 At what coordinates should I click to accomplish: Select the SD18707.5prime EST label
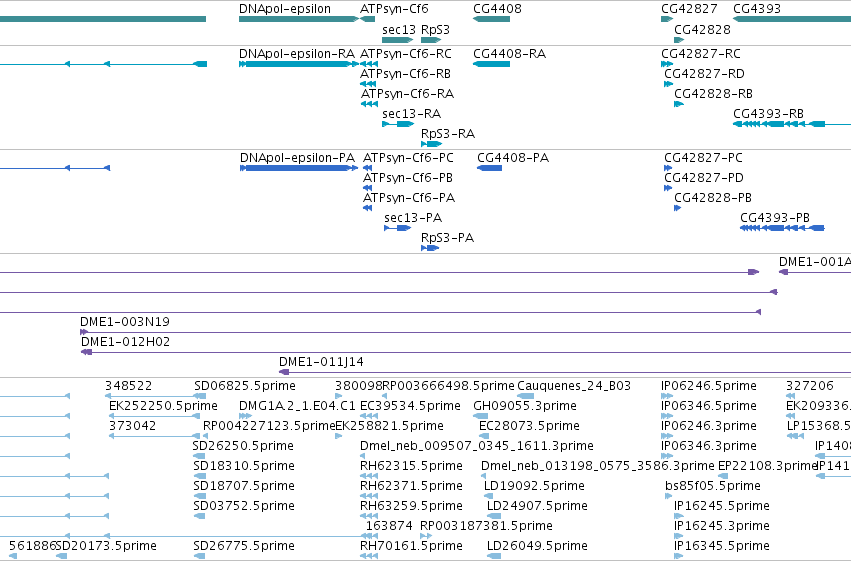click(x=244, y=487)
